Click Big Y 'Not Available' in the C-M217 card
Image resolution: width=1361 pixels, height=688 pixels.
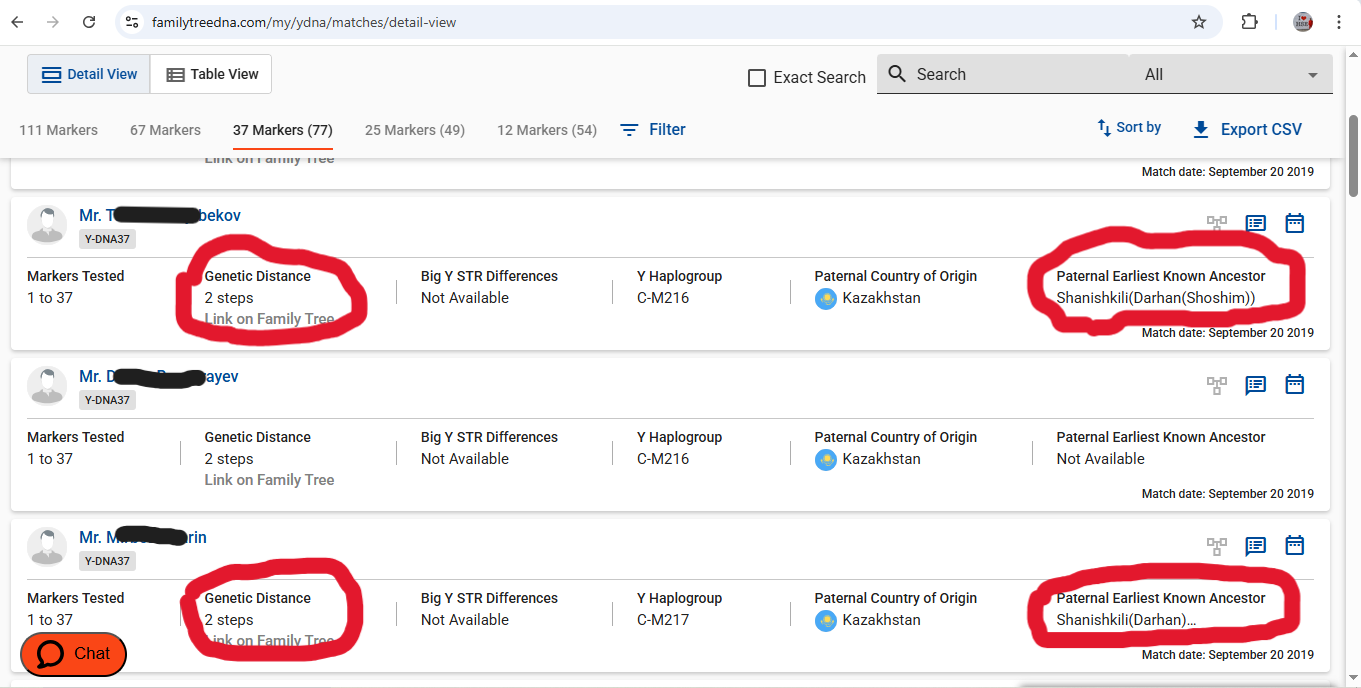[465, 620]
